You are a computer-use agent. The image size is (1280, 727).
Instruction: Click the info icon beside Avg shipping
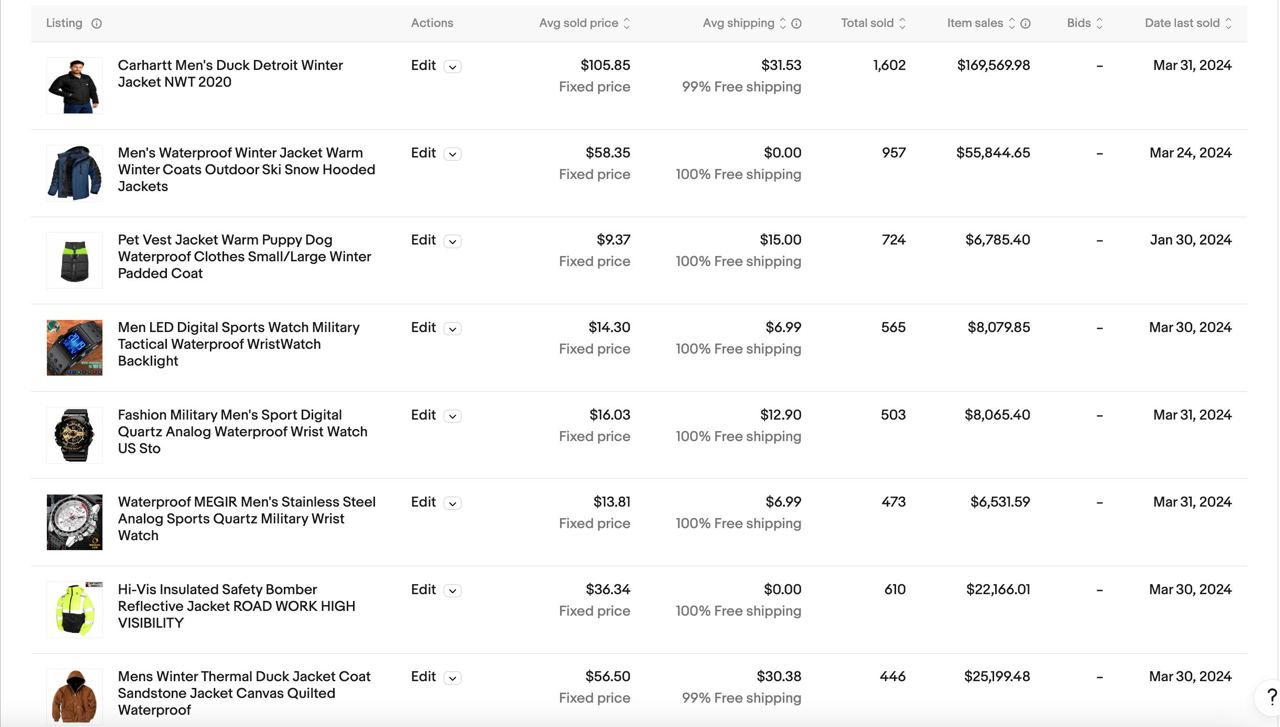tap(796, 23)
